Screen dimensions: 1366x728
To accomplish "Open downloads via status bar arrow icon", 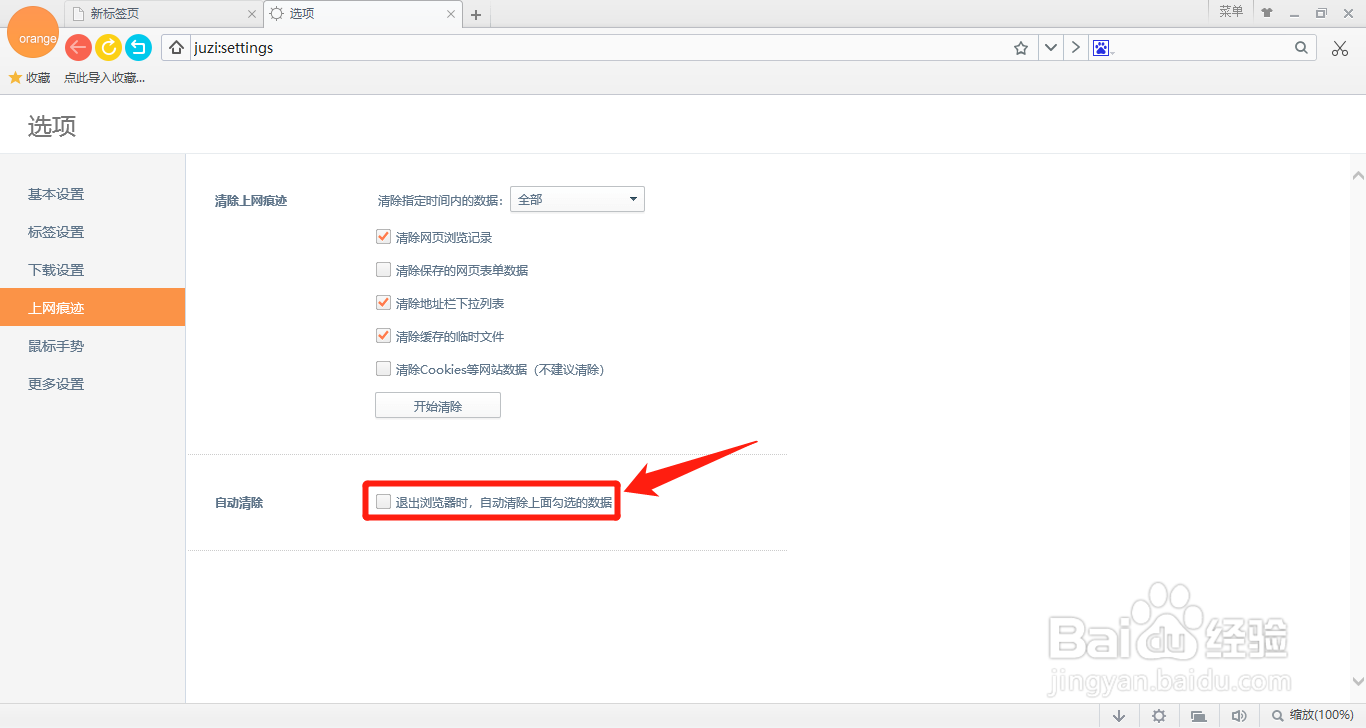I will coord(1119,716).
